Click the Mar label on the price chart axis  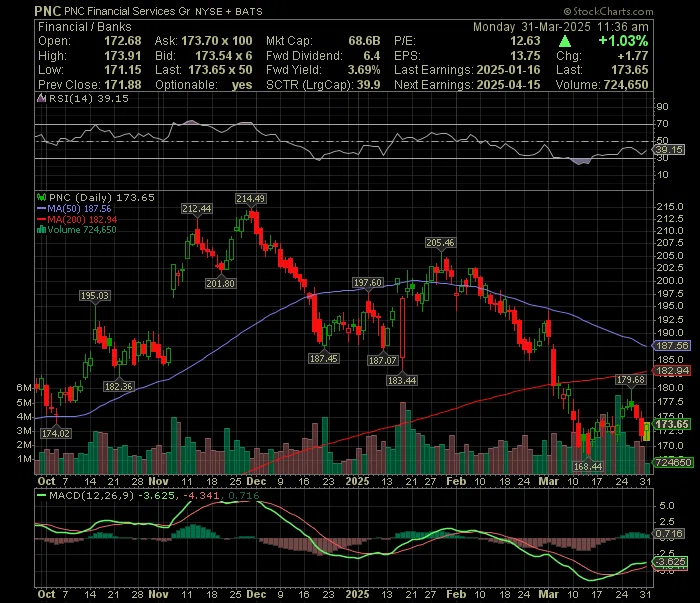click(x=549, y=482)
